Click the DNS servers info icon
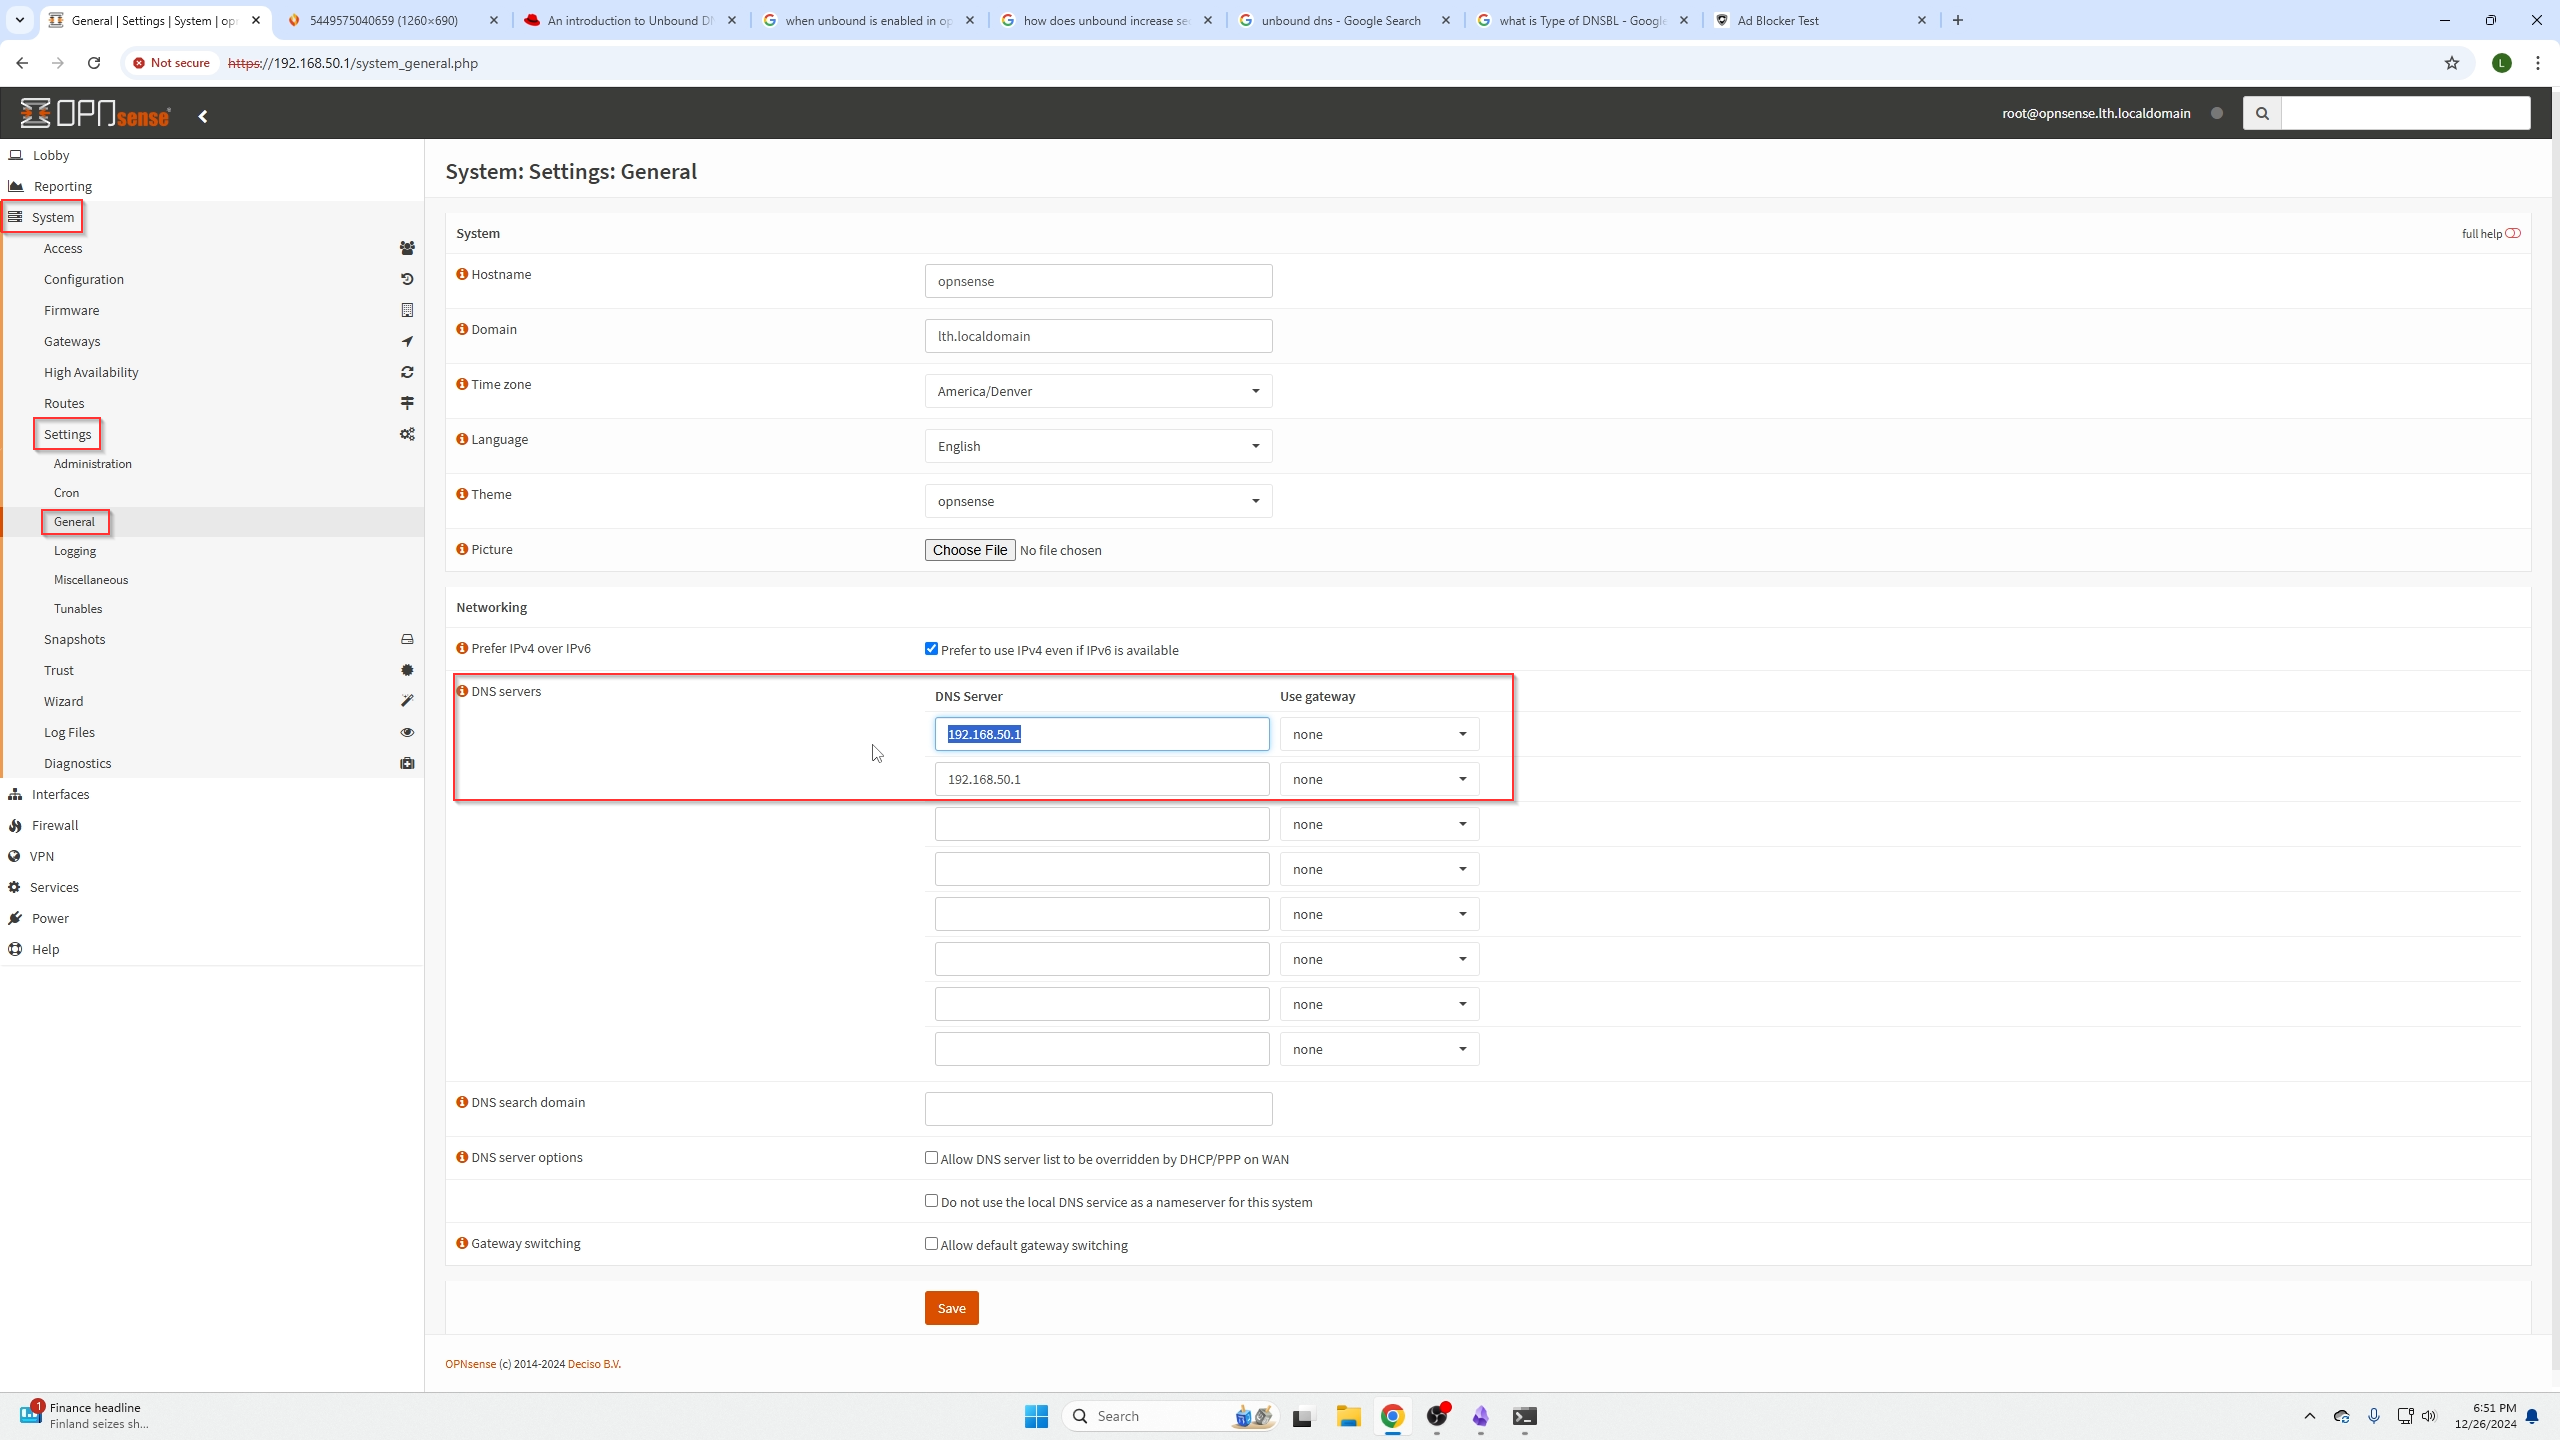Viewport: 2560px width, 1440px height. [x=462, y=691]
